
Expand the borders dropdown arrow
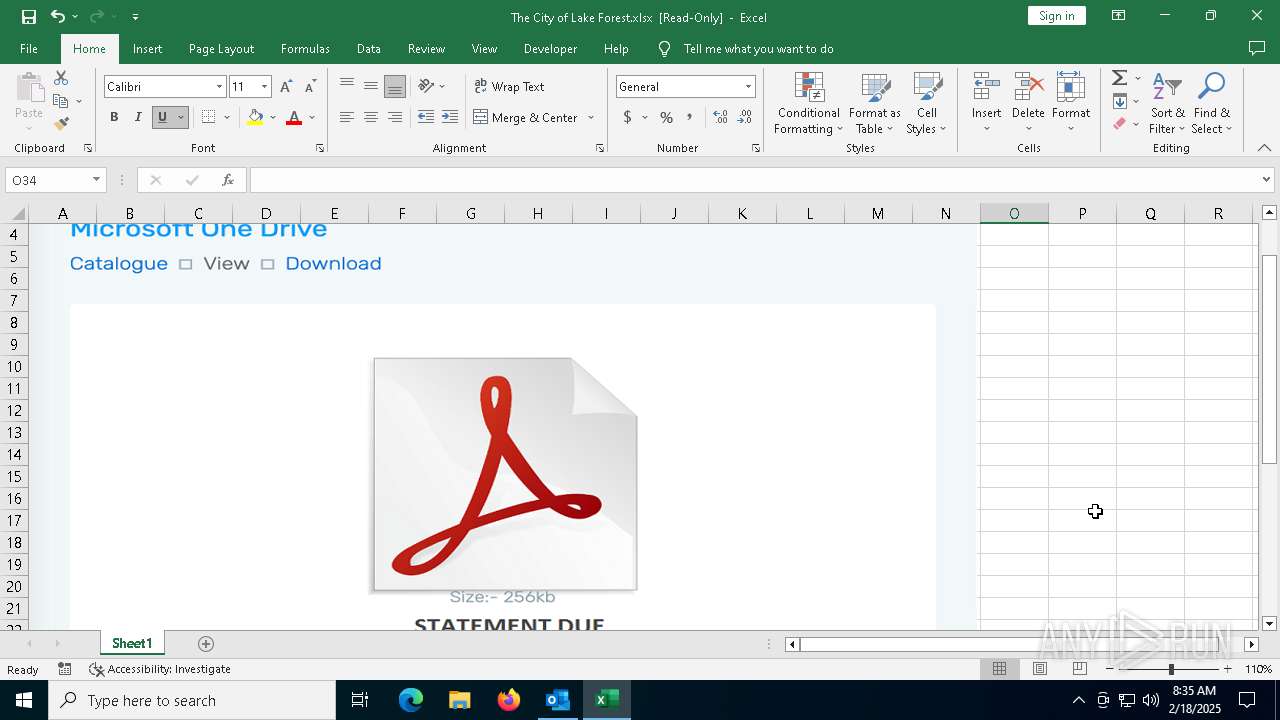coord(227,117)
